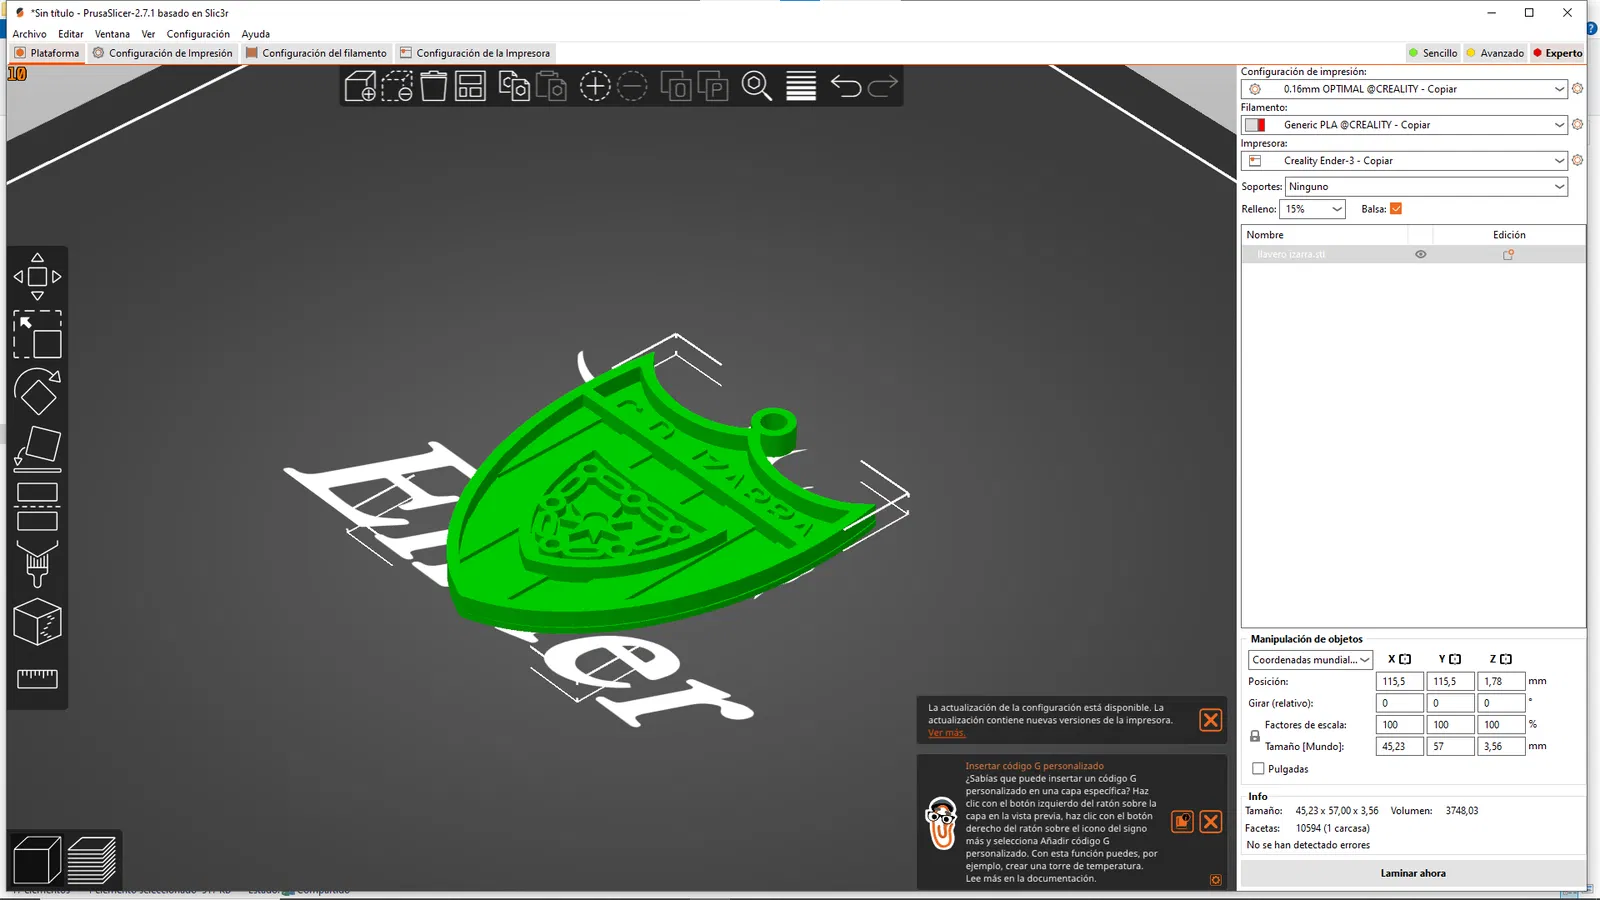Image resolution: width=1600 pixels, height=900 pixels.
Task: Follow the Ver más link
Action: click(946, 733)
